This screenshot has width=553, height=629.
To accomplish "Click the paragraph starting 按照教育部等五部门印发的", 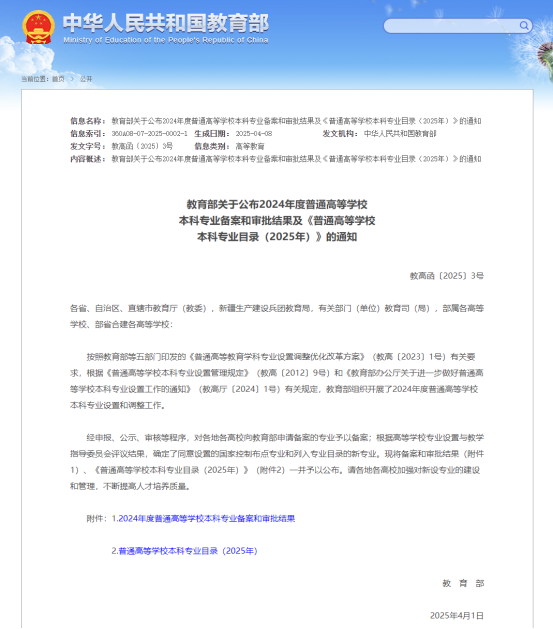I will 277,381.
